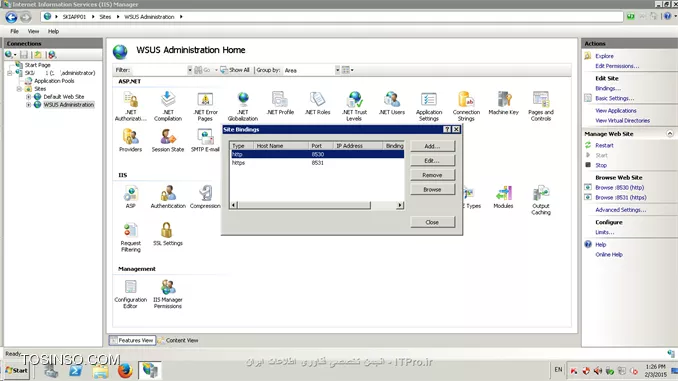Open .NET Profile feature

coord(280,103)
